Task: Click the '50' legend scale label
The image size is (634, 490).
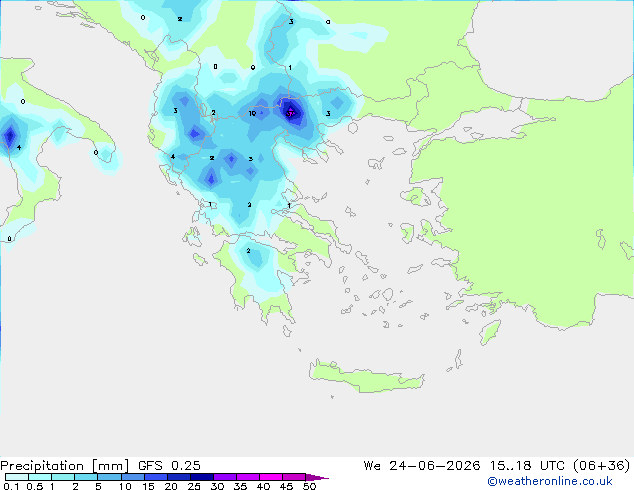Action: coord(309,486)
